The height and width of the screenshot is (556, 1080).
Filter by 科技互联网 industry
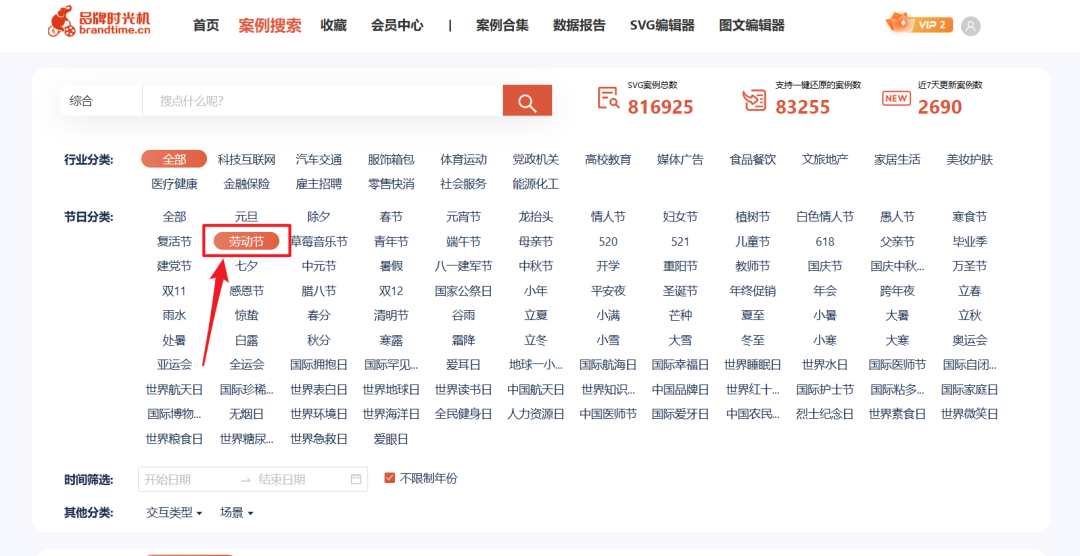(247, 160)
